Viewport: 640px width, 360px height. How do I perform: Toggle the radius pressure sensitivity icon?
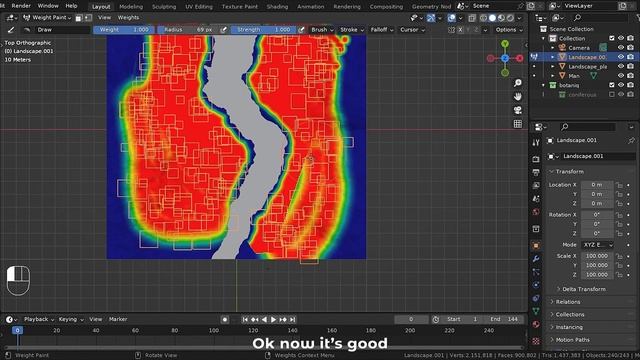point(223,30)
